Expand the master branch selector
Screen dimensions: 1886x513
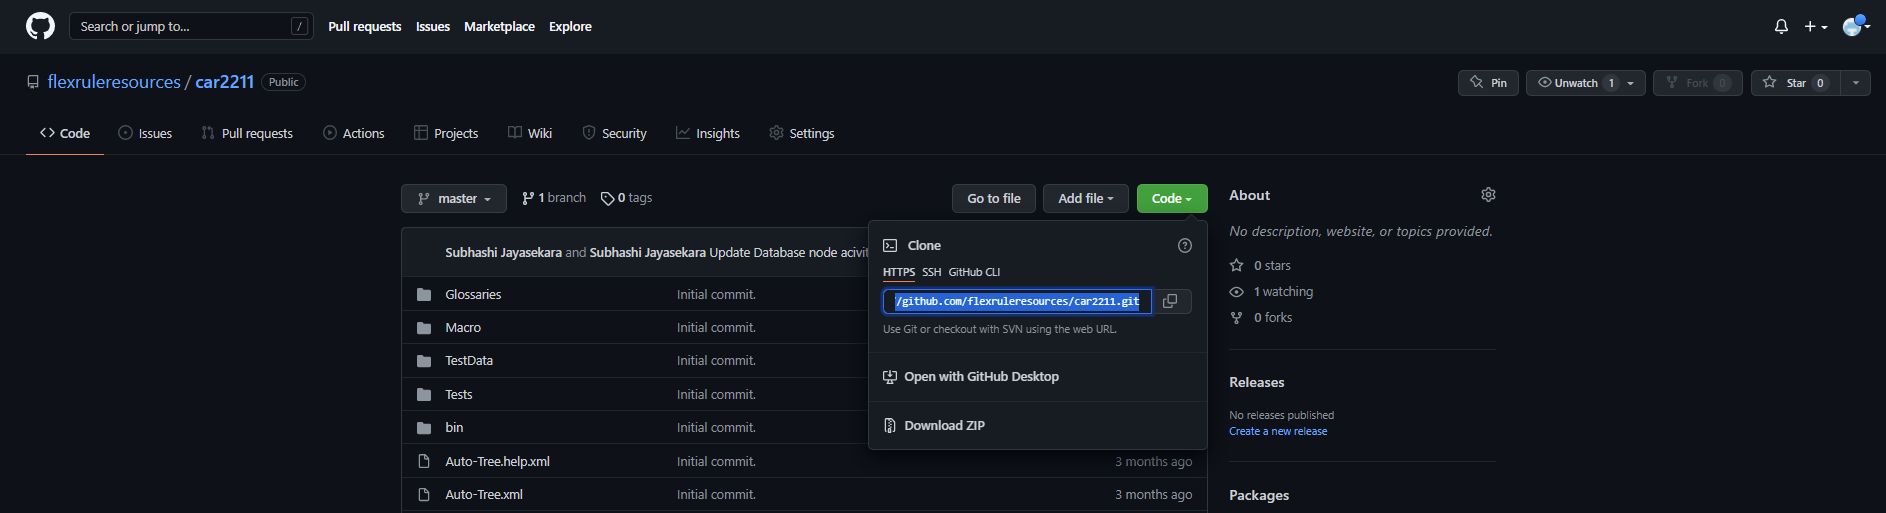pyautogui.click(x=454, y=198)
